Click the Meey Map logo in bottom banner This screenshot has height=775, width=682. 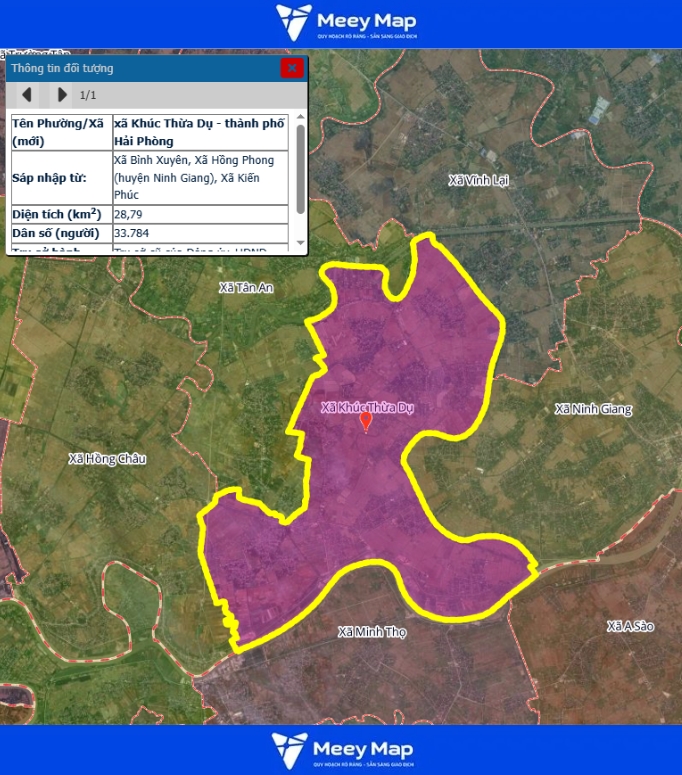point(342,751)
